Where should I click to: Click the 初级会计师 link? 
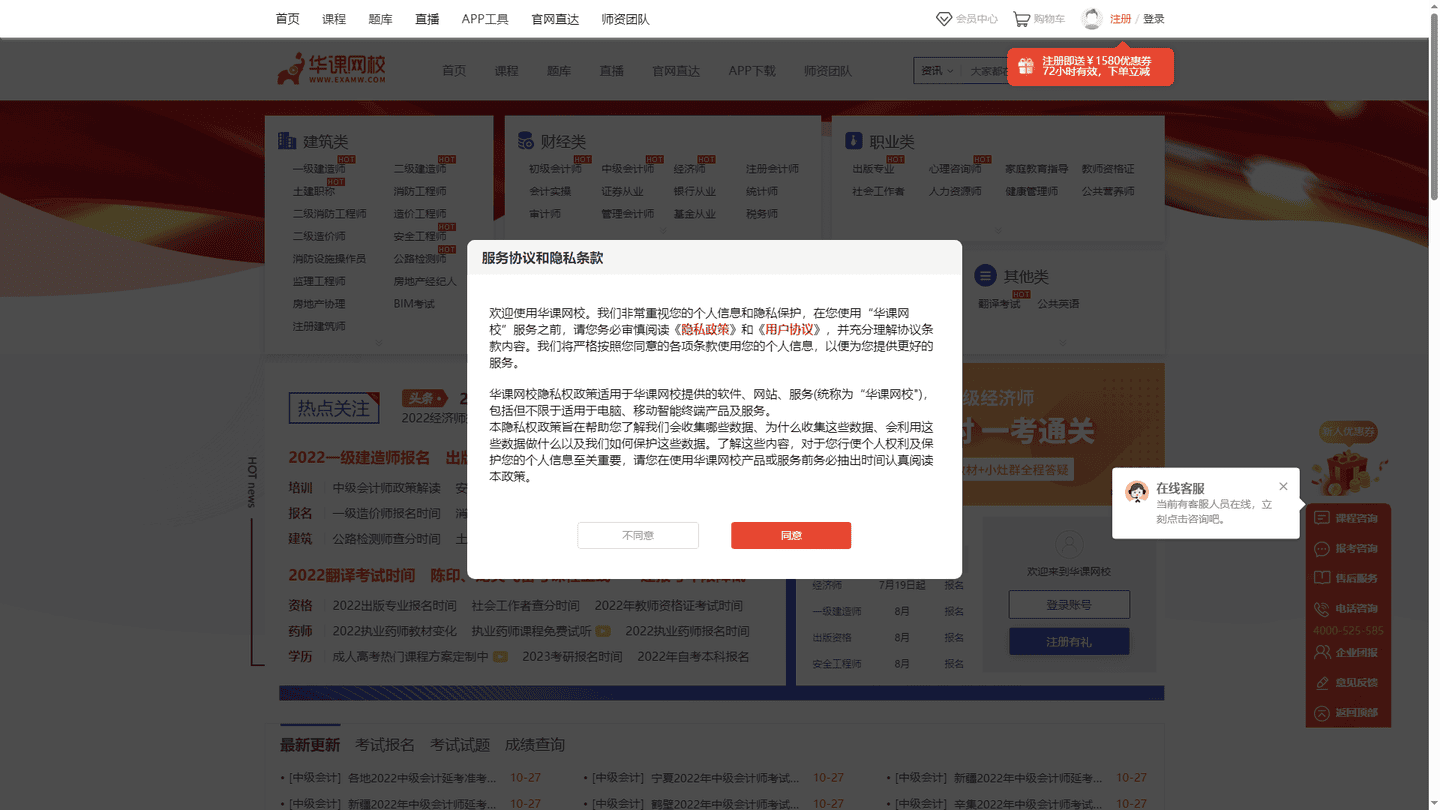[x=555, y=169]
